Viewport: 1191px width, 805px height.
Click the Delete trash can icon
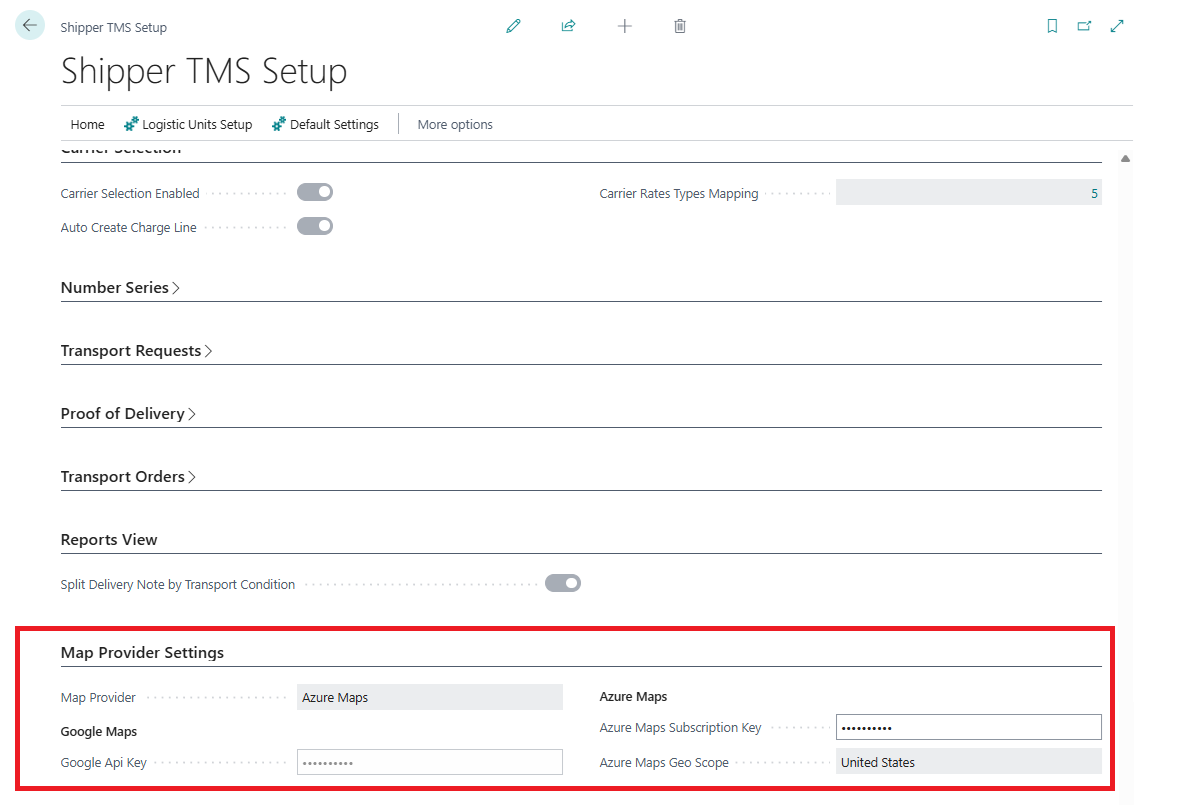[679, 26]
